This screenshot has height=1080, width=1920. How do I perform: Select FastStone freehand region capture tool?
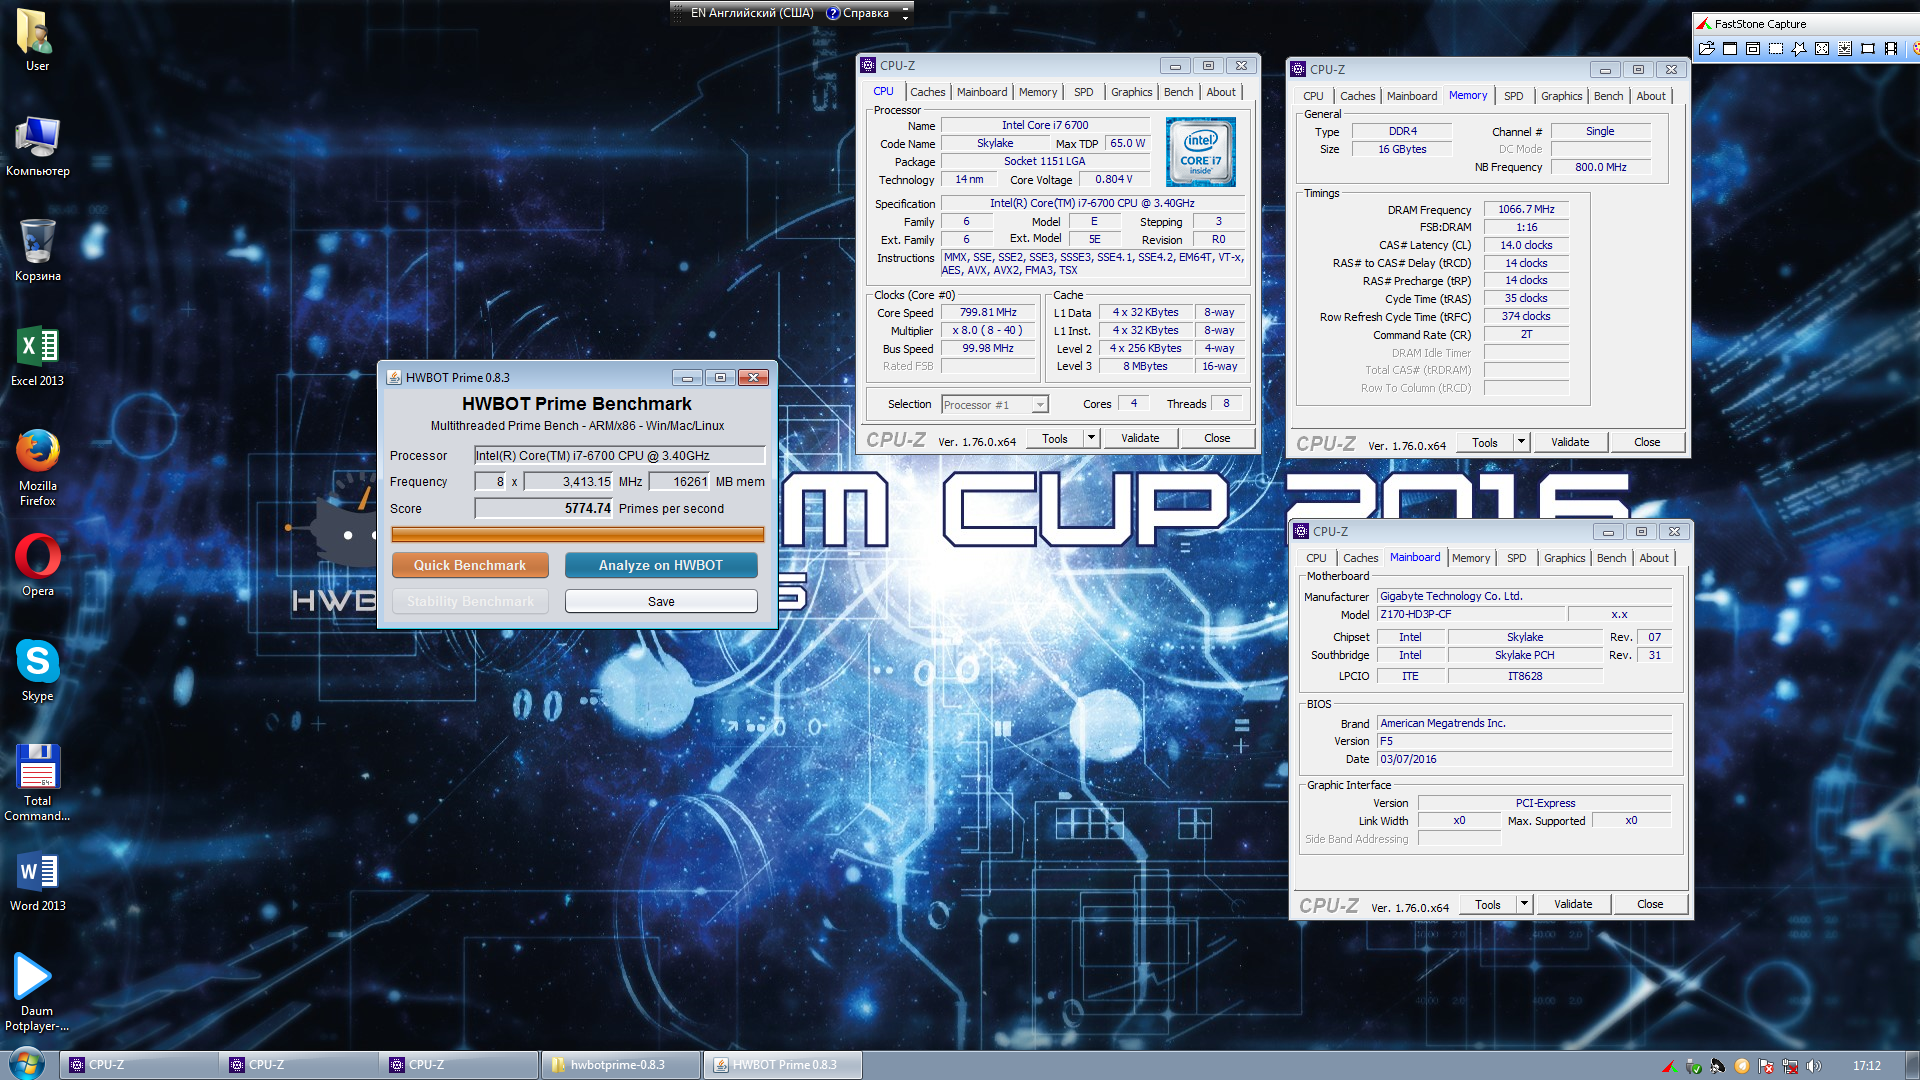click(x=1799, y=48)
